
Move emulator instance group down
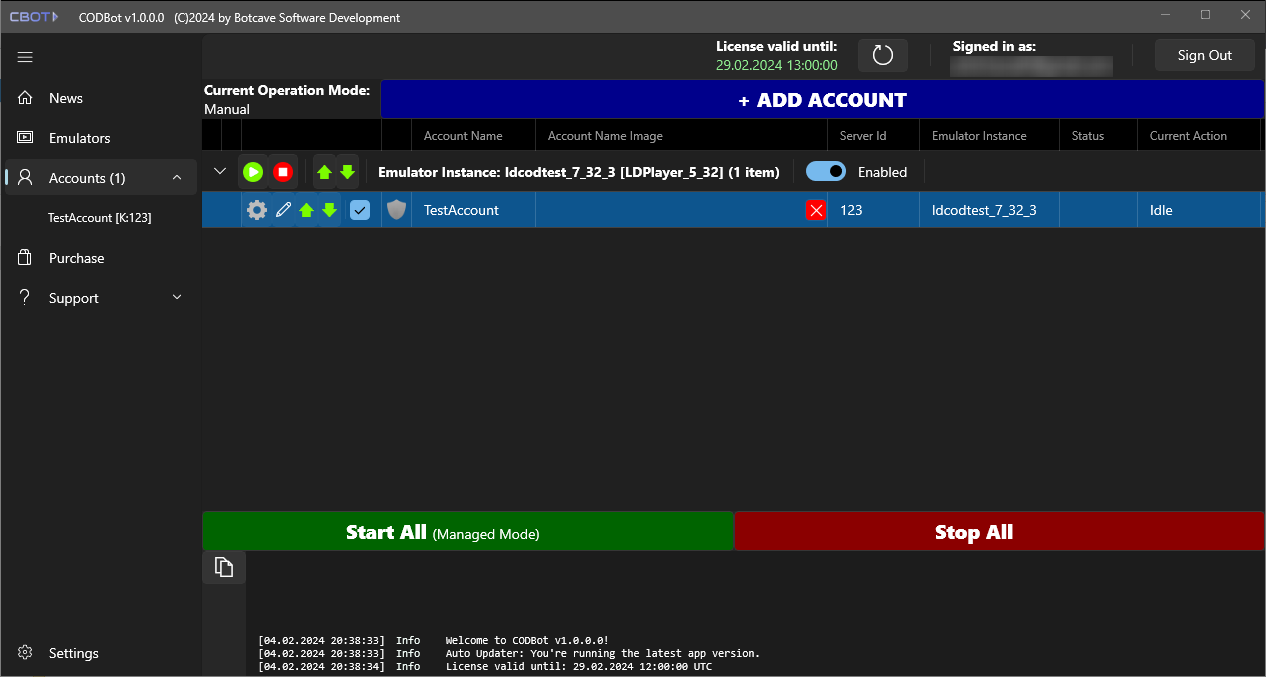tap(347, 172)
